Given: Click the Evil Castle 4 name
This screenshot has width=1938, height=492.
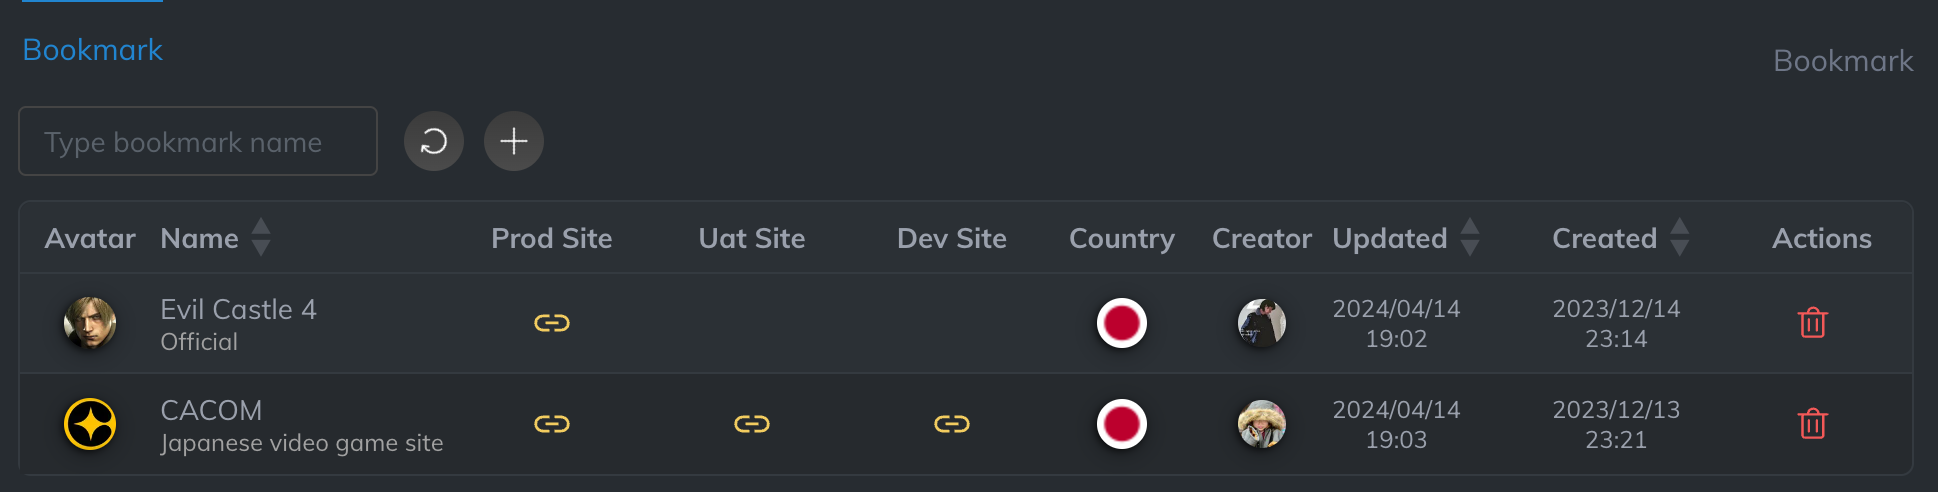Looking at the screenshot, I should point(238,310).
